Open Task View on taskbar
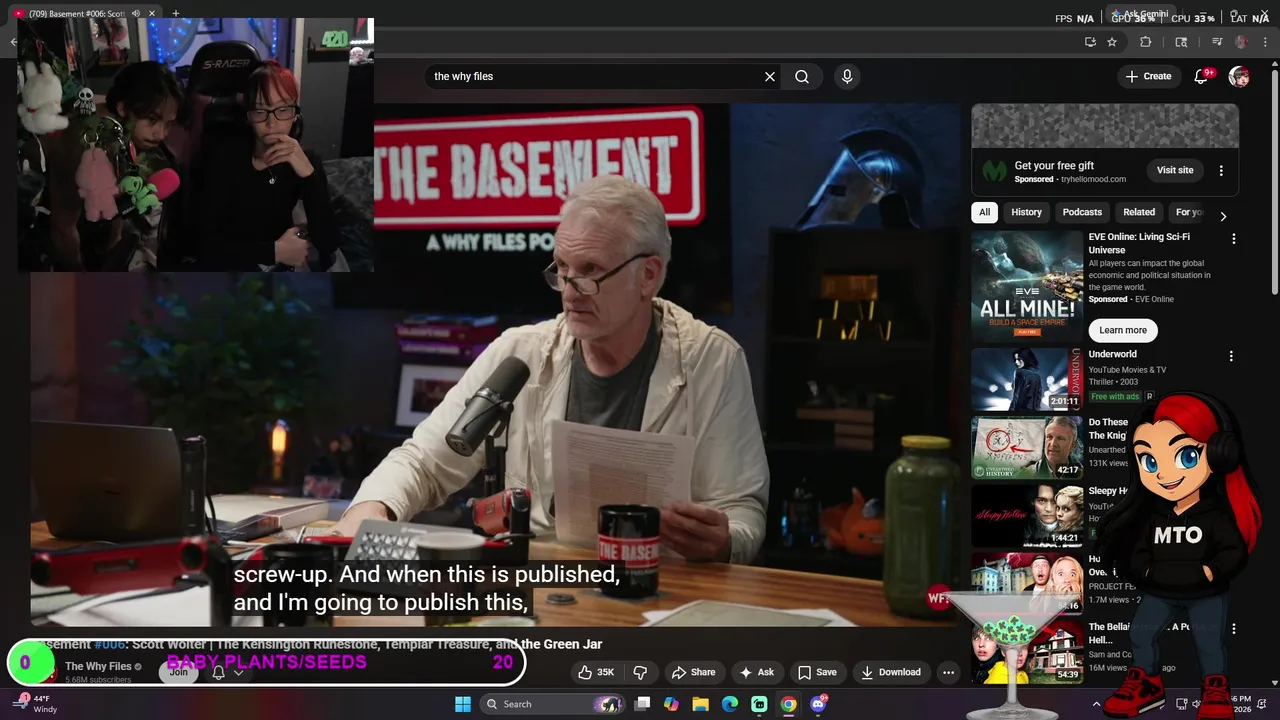Image resolution: width=1280 pixels, height=720 pixels. tap(643, 704)
